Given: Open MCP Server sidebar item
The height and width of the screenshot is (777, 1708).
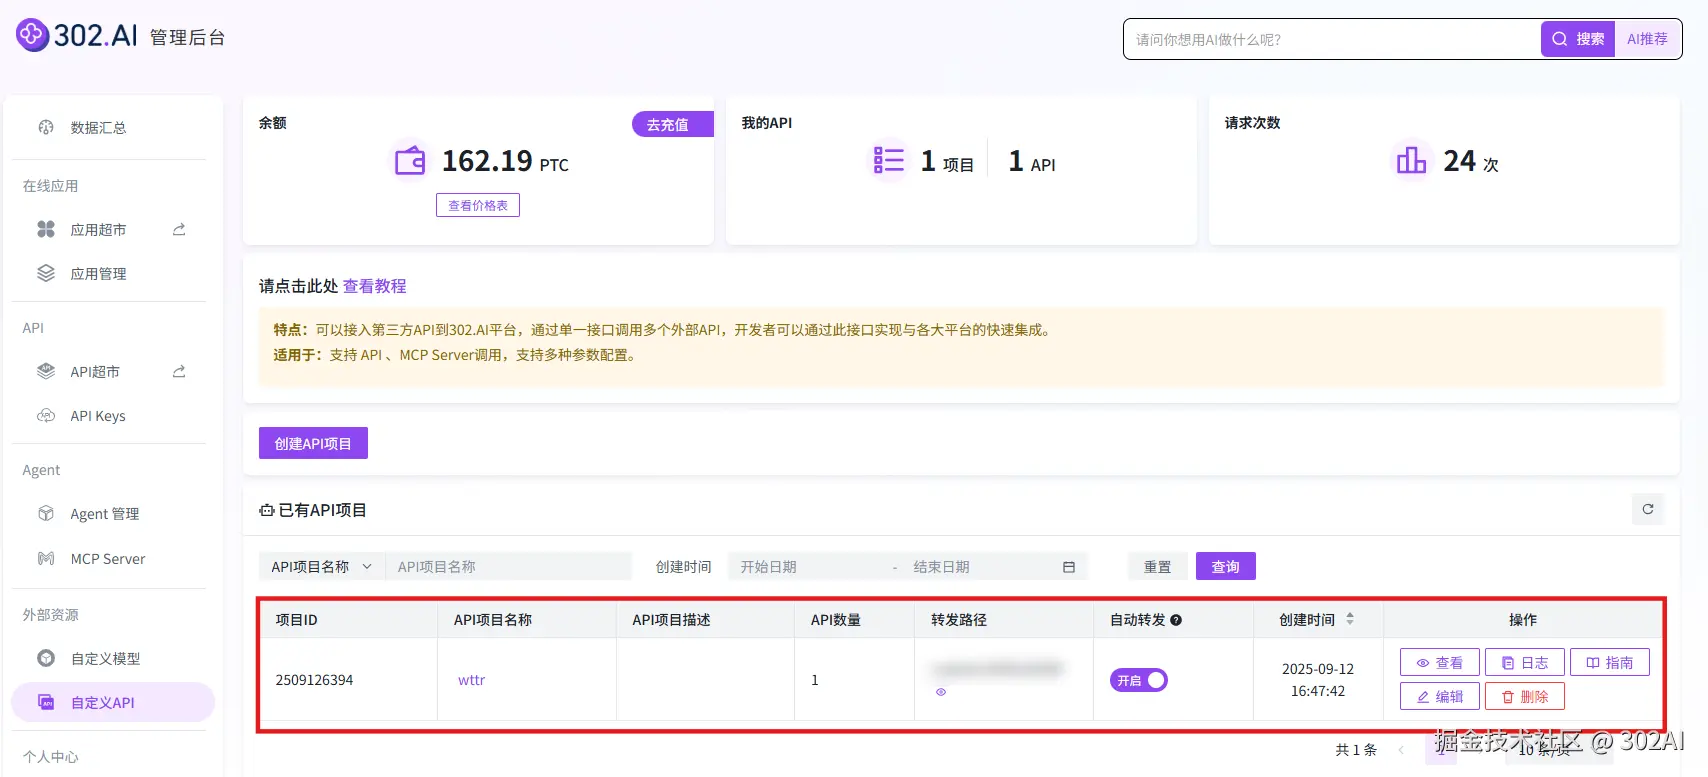Looking at the screenshot, I should [x=109, y=558].
